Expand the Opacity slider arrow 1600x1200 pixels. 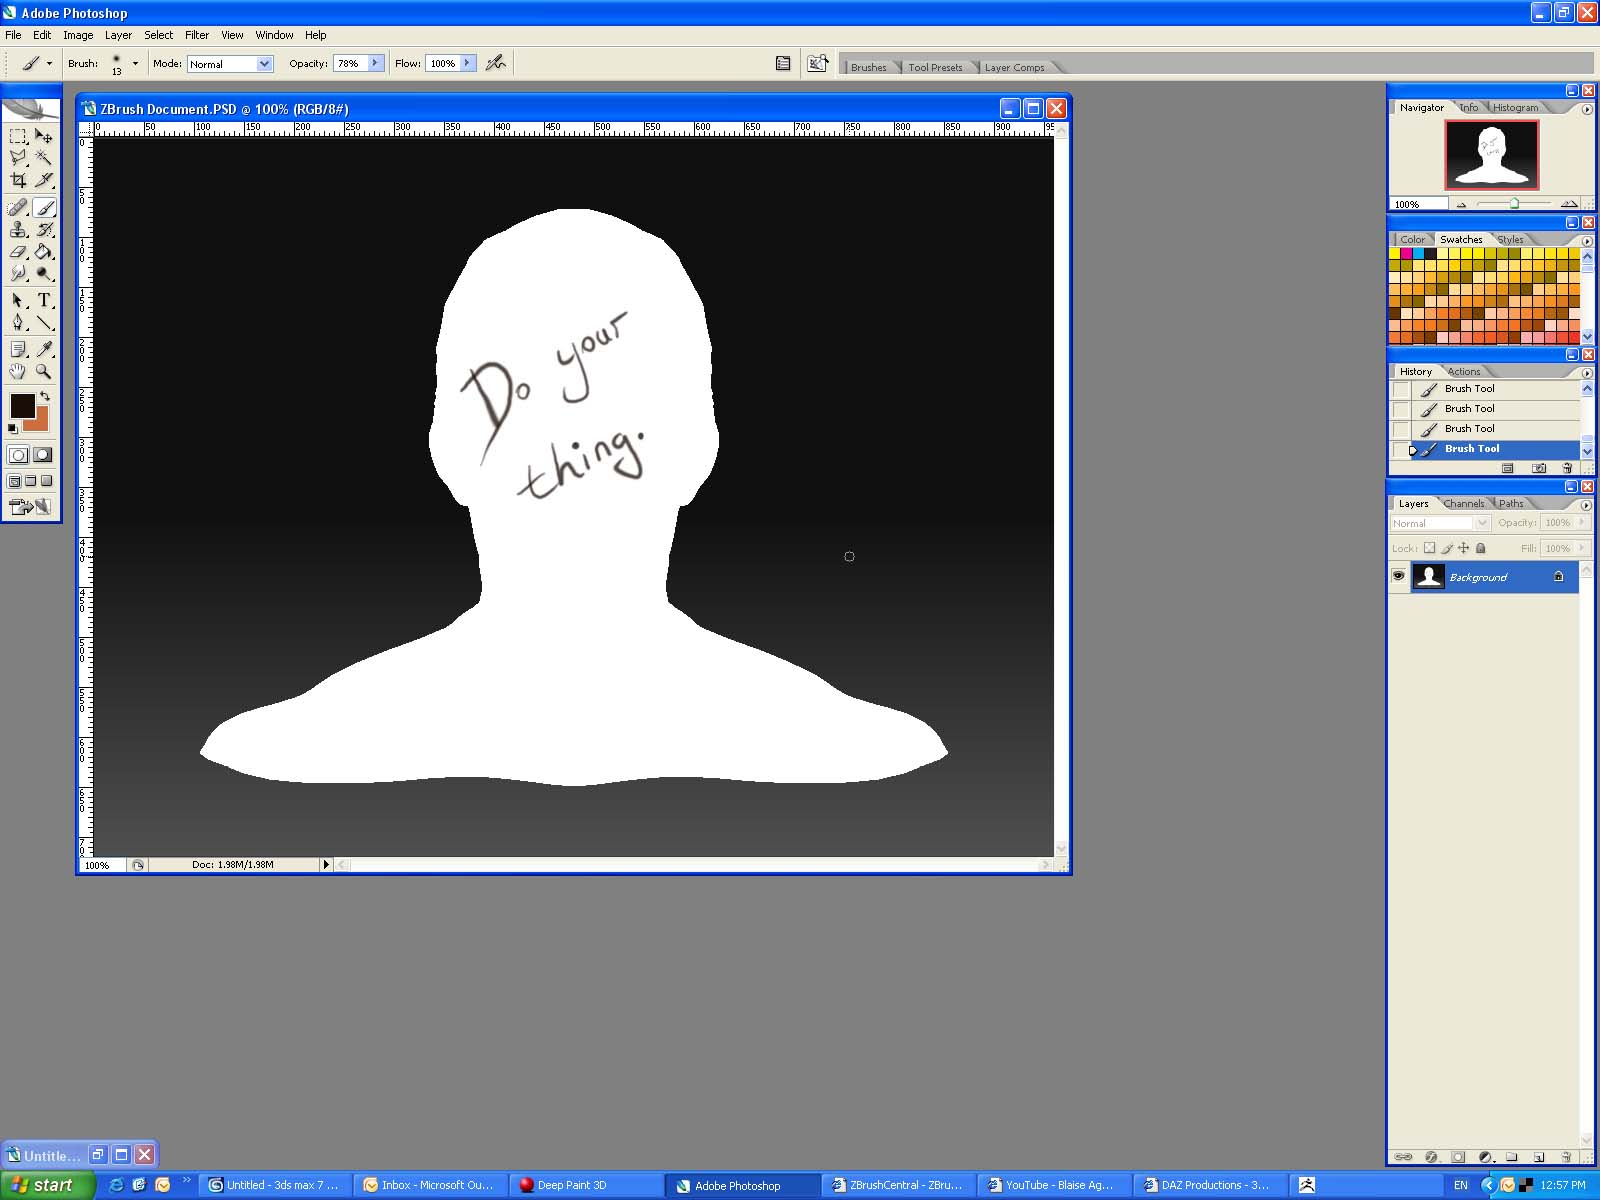(x=375, y=63)
